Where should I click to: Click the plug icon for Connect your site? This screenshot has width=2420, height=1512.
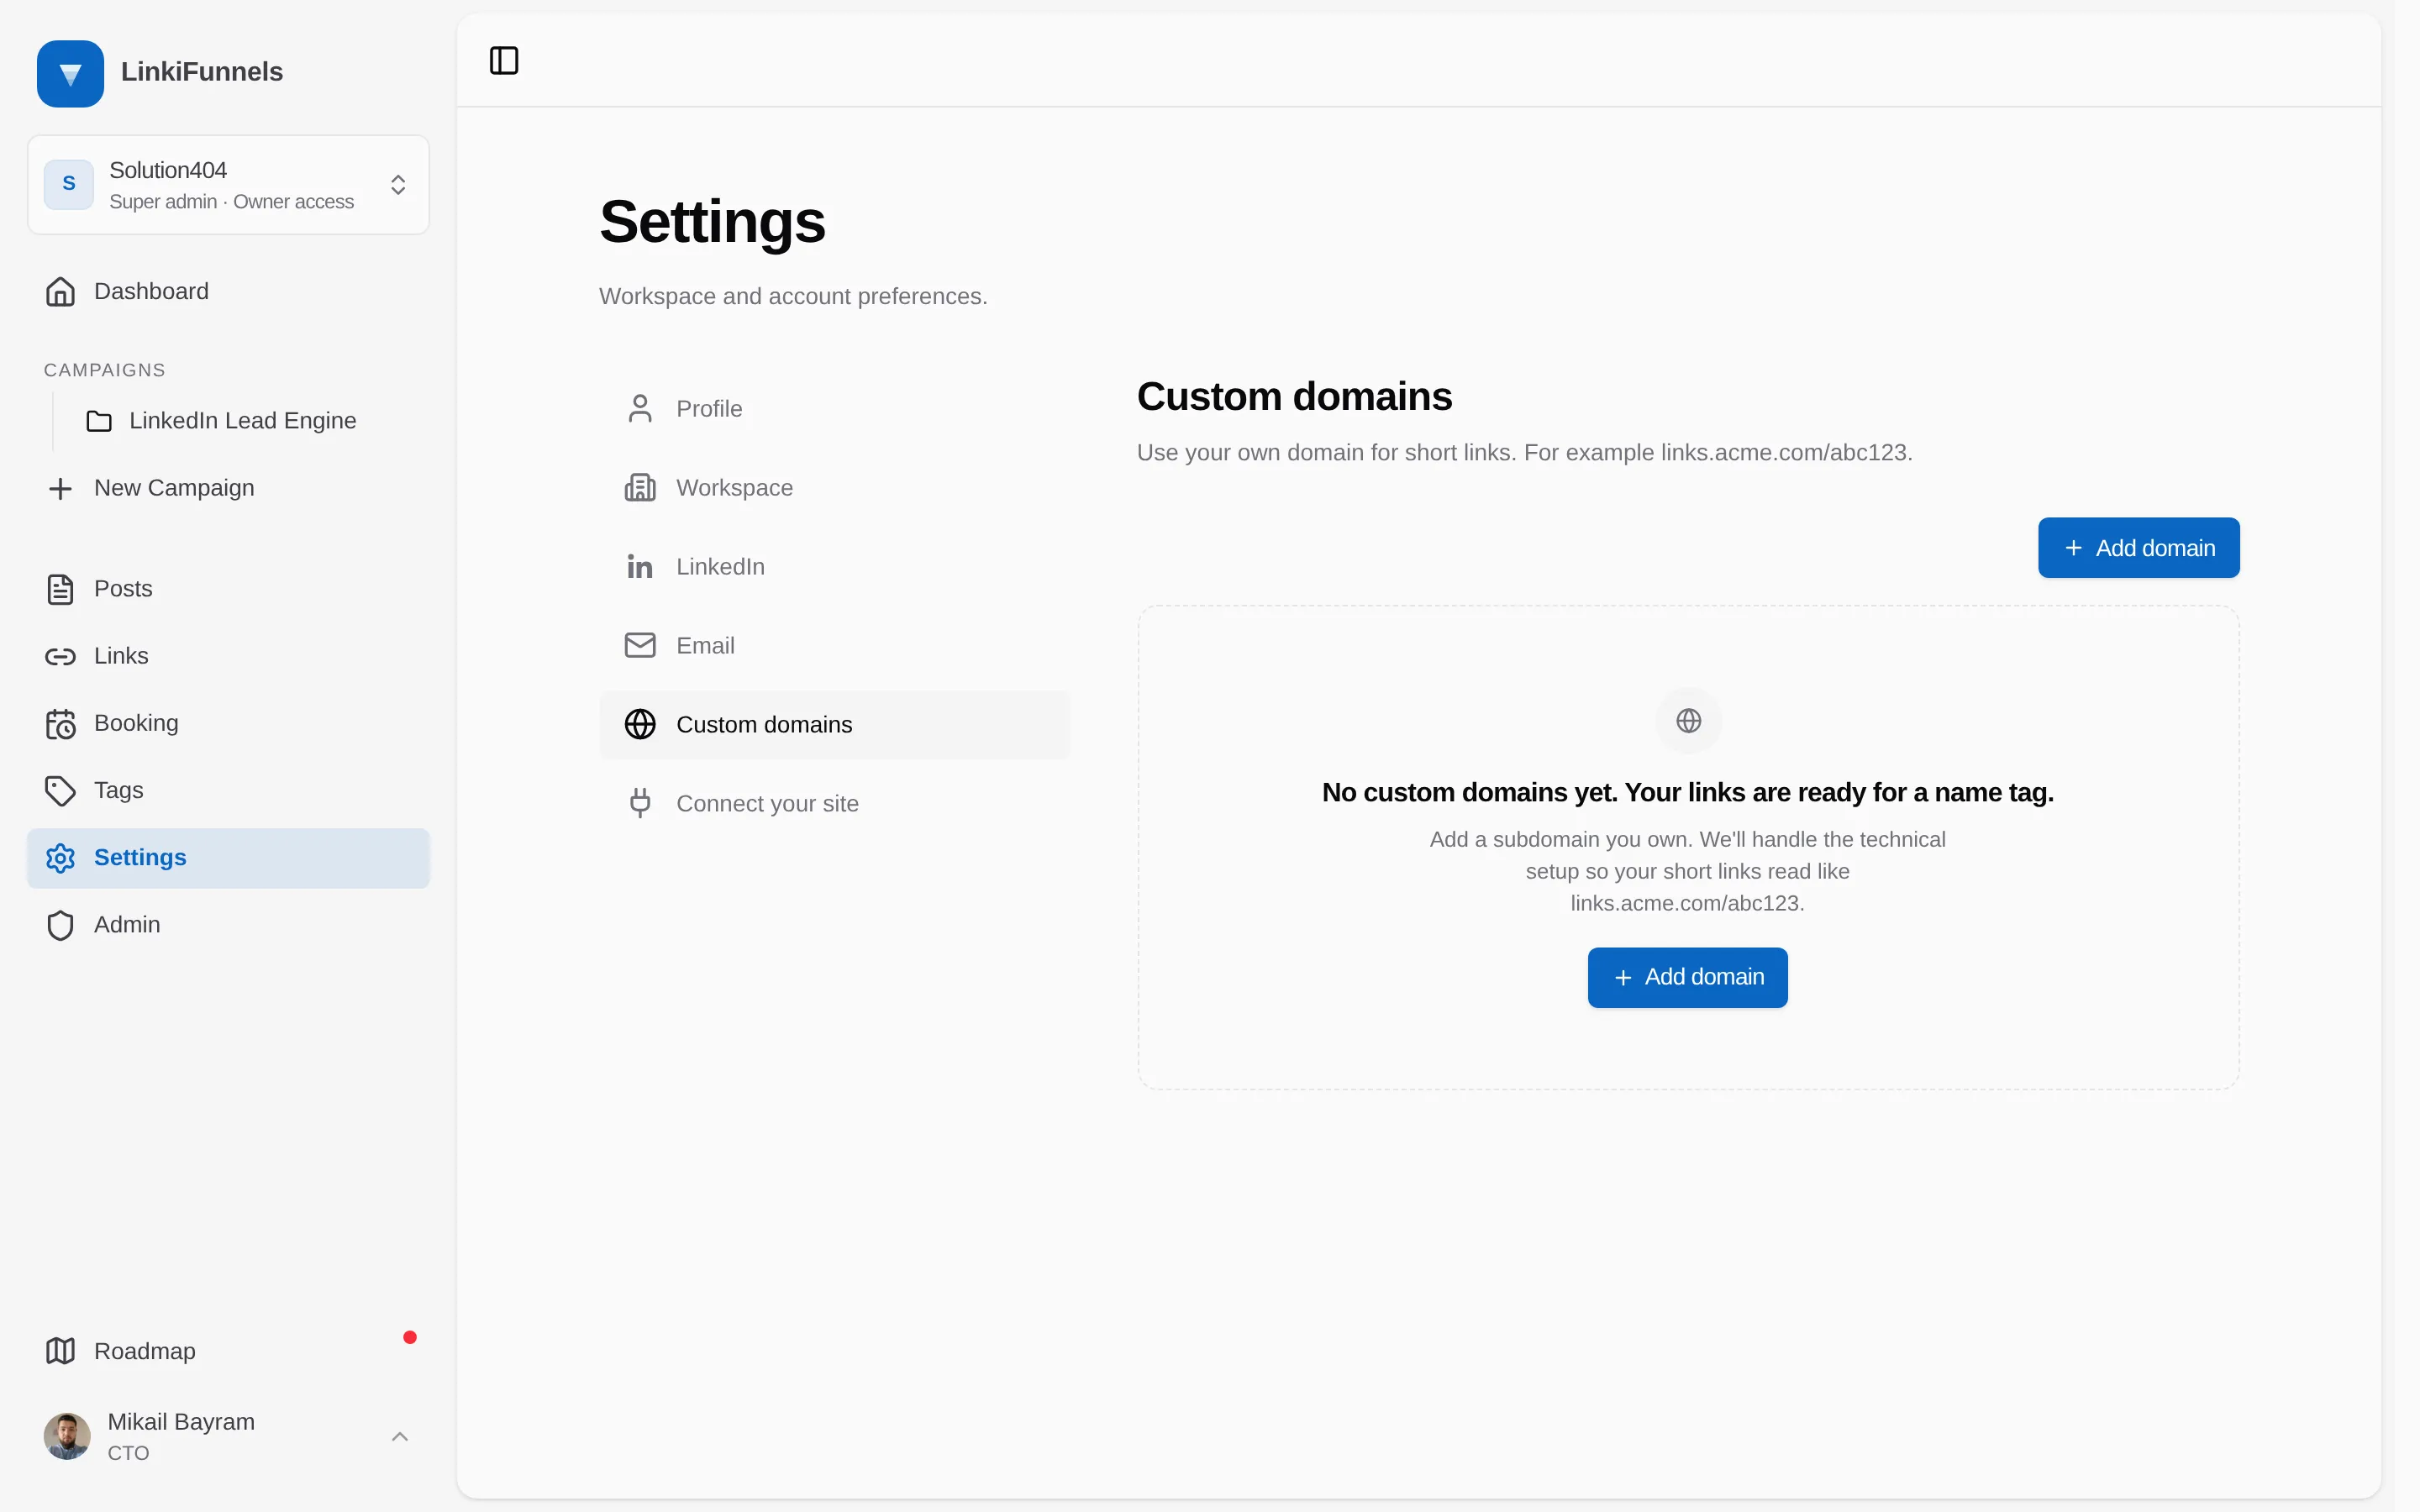(x=640, y=803)
